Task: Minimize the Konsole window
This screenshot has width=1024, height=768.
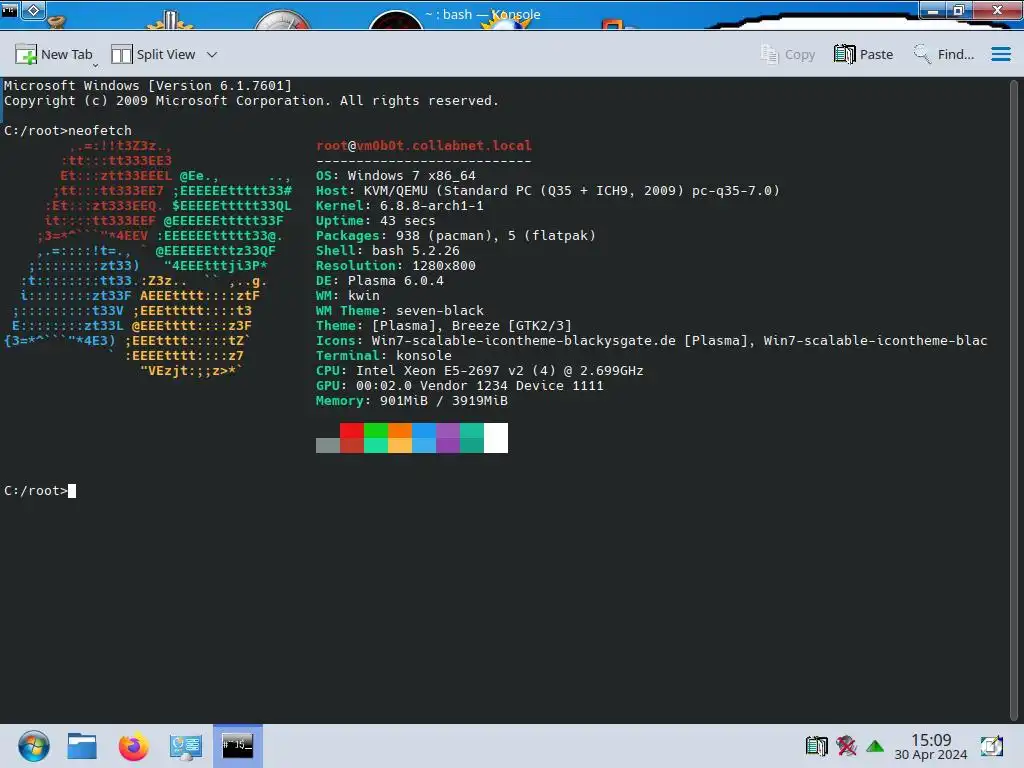Action: 934,10
